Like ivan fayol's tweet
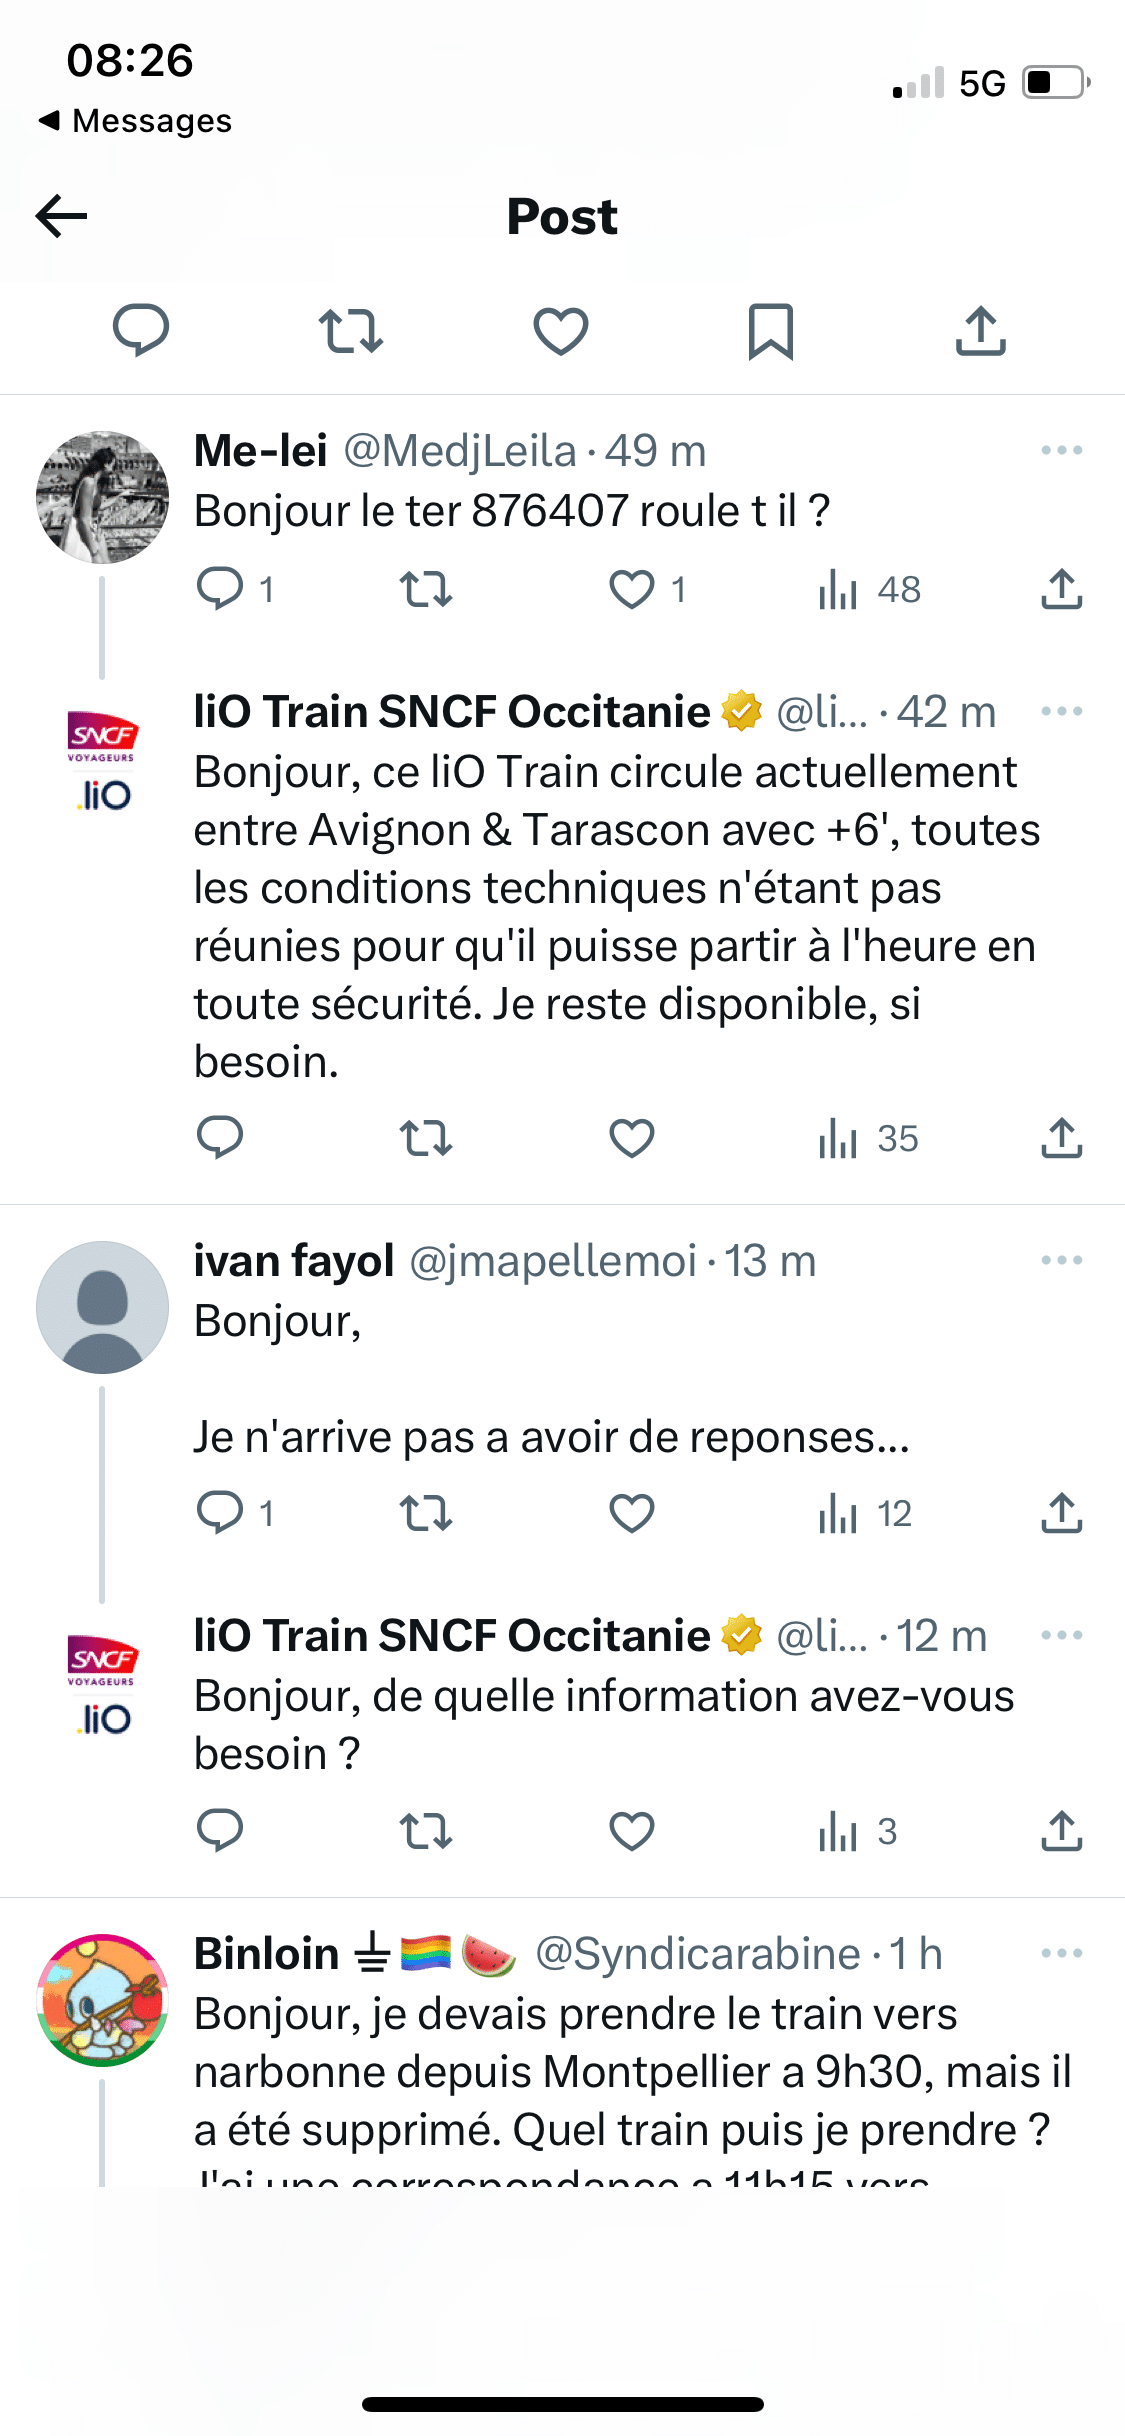 pos(632,1513)
